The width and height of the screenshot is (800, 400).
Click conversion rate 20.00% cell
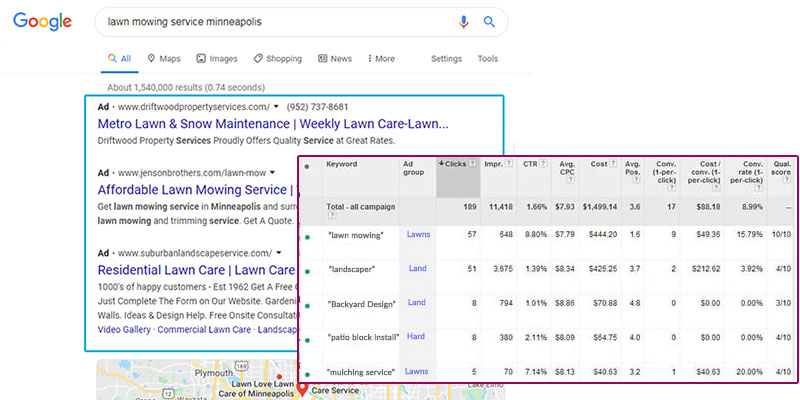click(748, 372)
